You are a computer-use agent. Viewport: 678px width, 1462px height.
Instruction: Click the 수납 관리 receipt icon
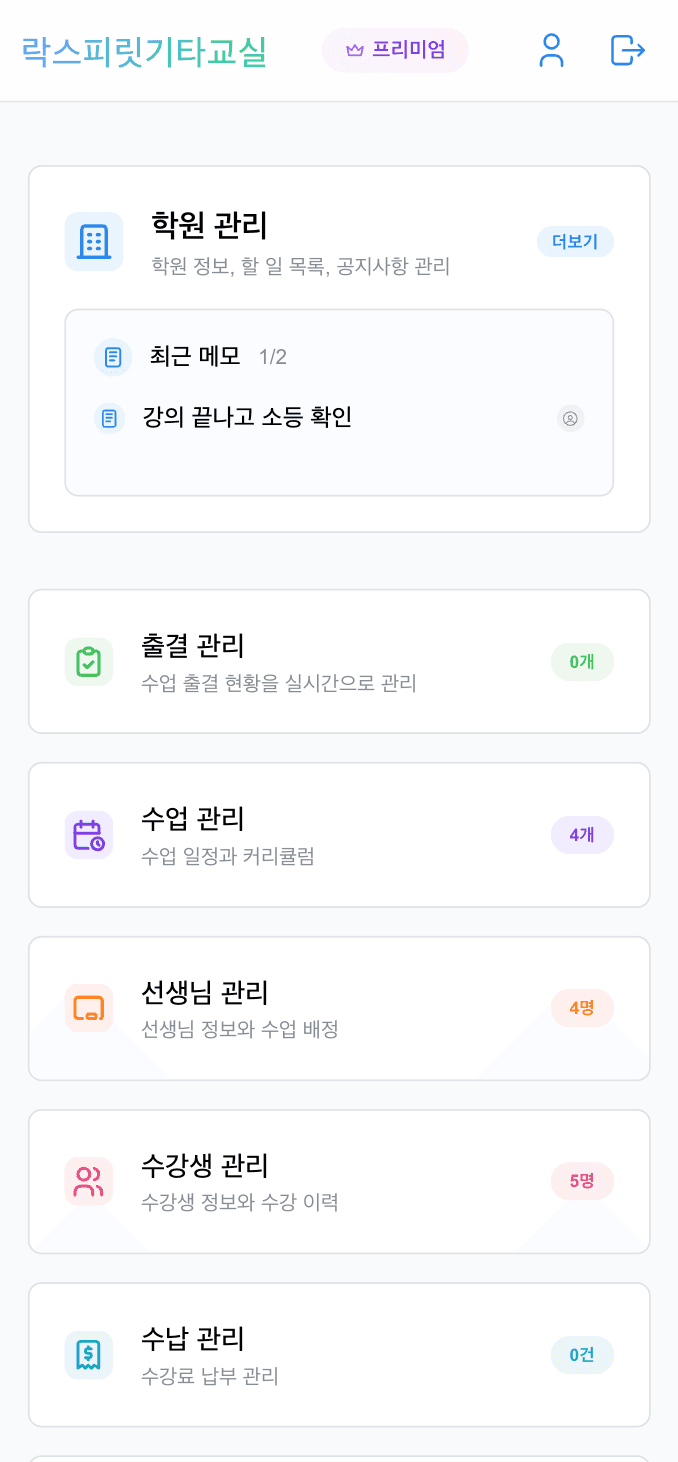(88, 1354)
